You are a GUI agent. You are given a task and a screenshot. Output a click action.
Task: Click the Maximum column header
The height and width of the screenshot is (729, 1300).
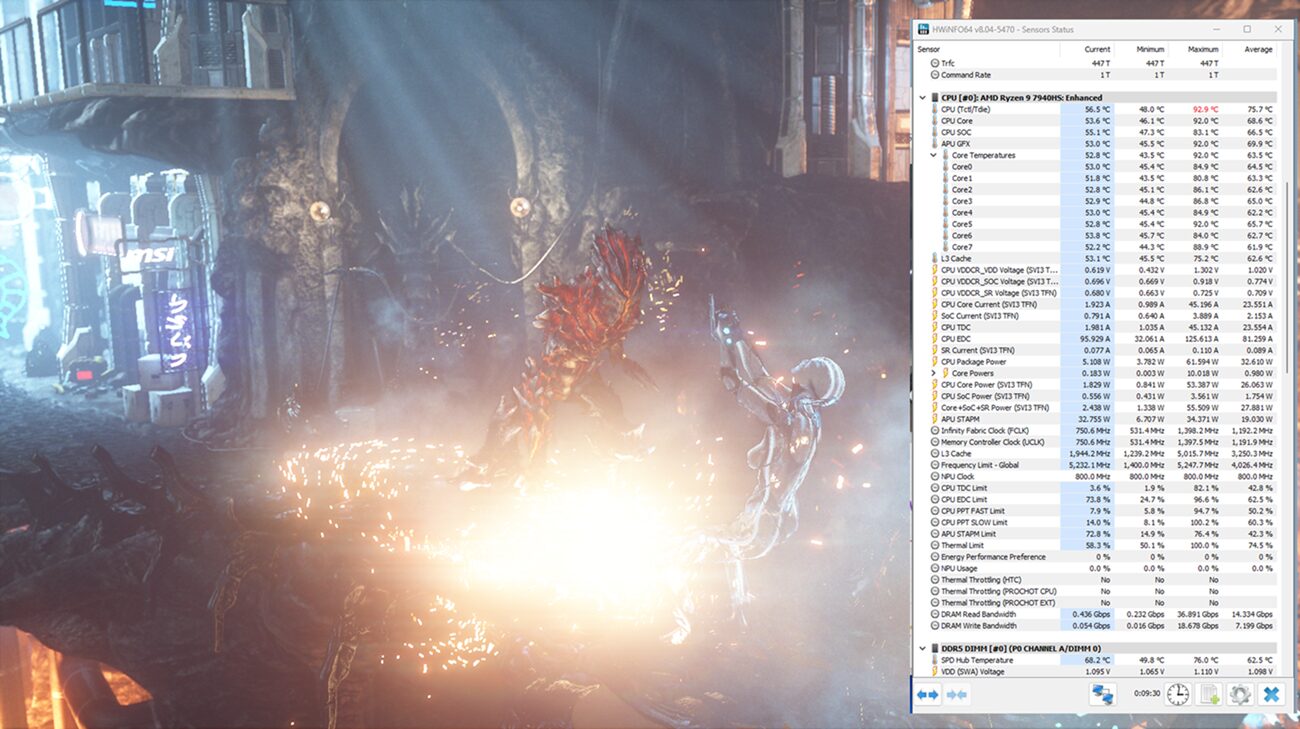click(1194, 49)
